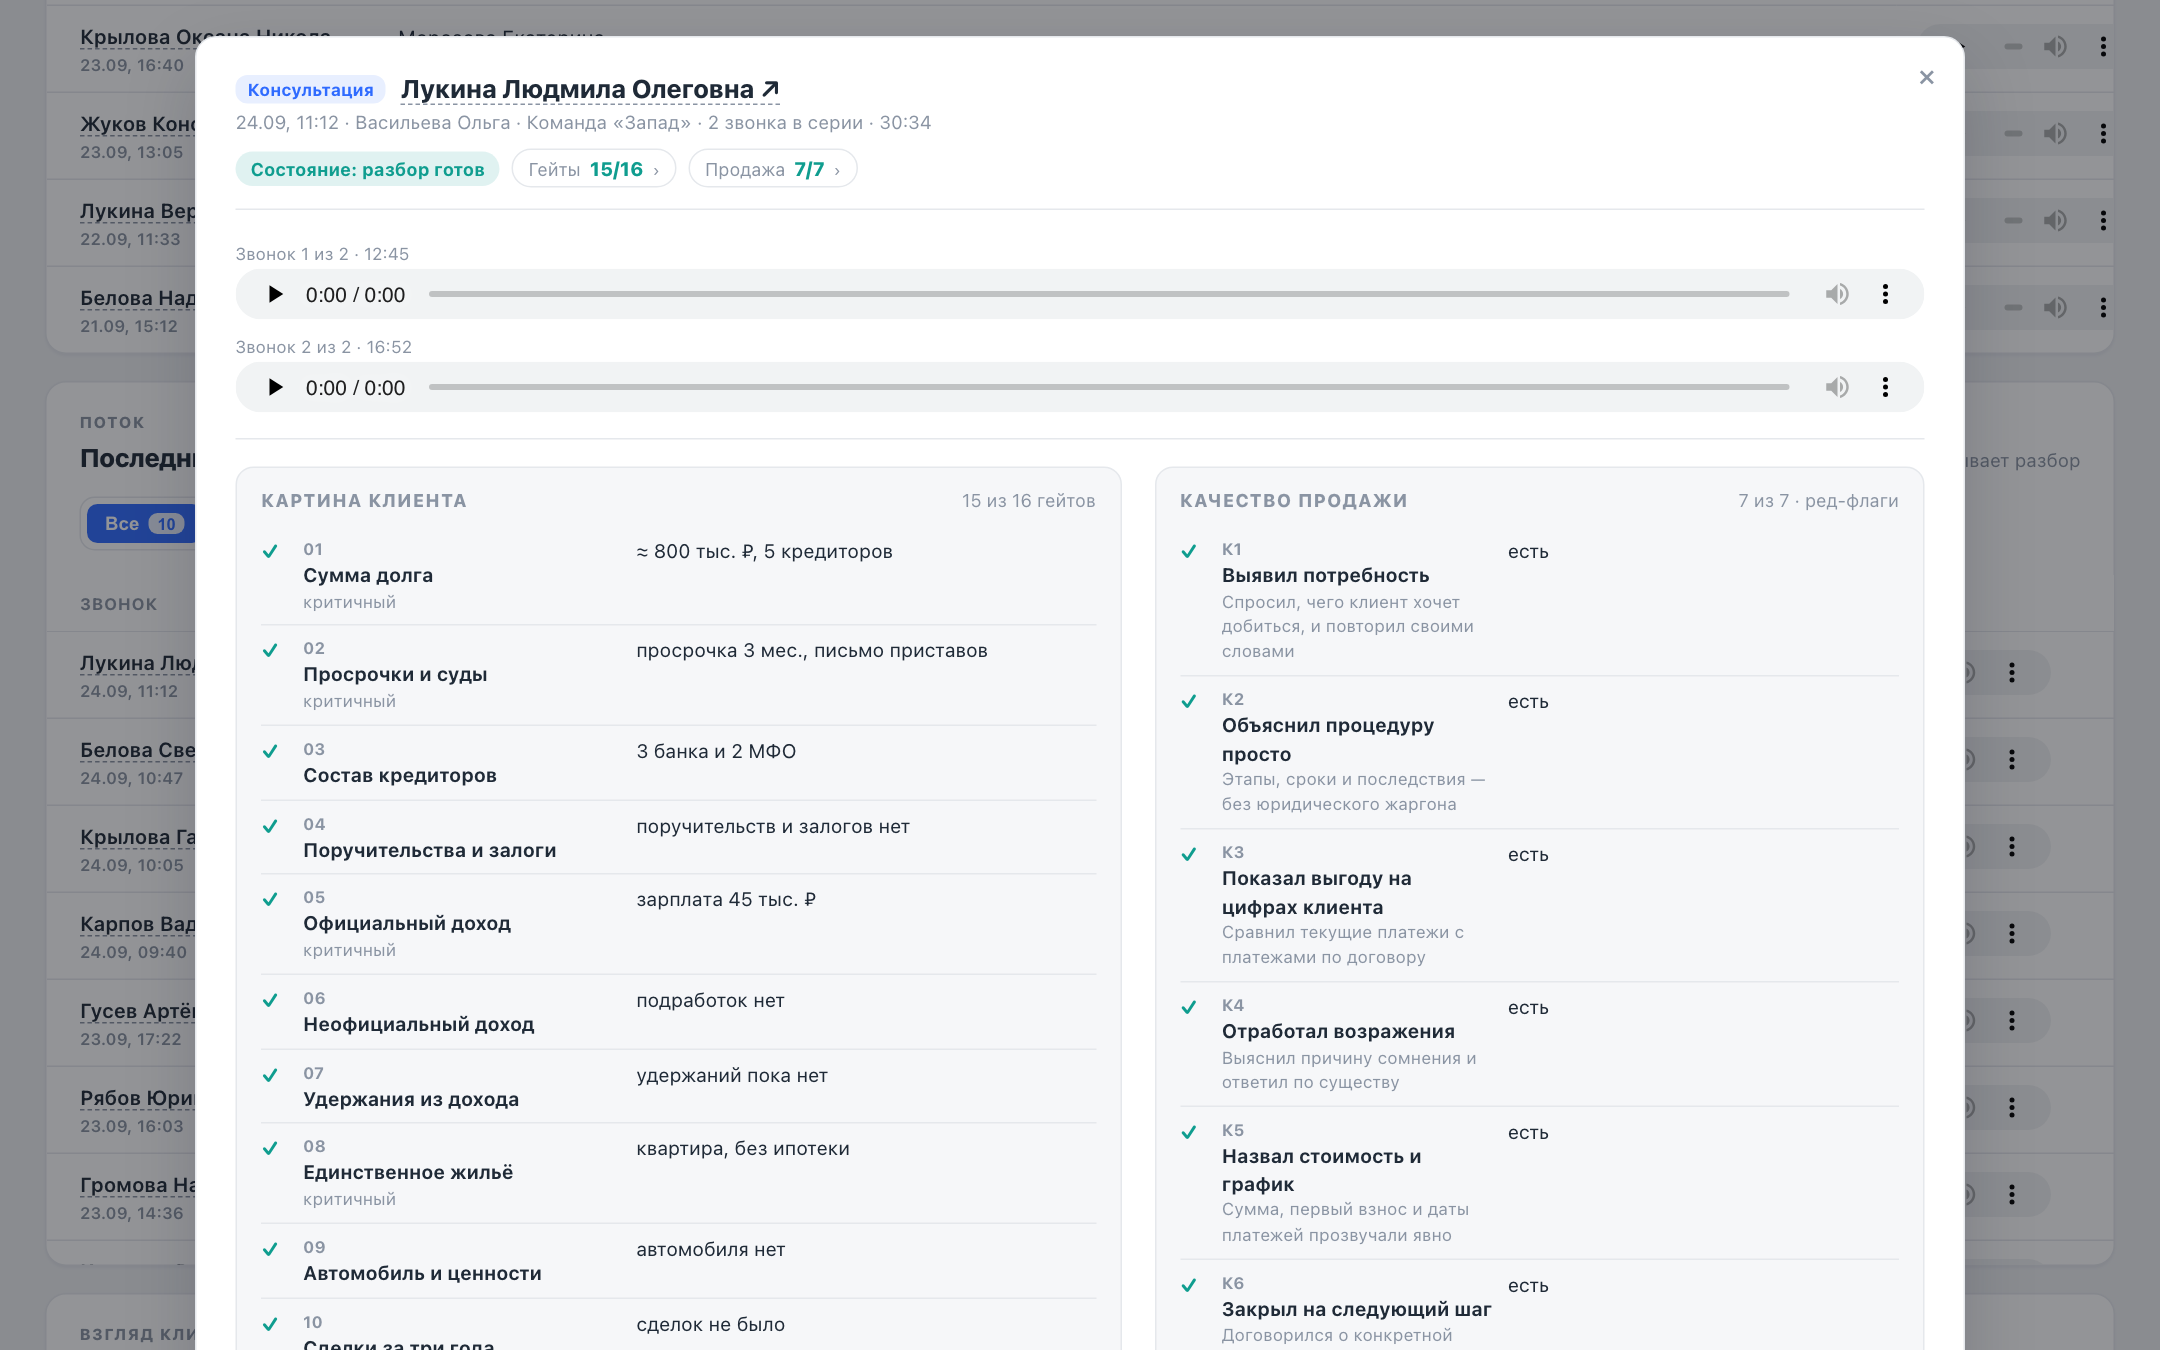Open row menu for the 23.09, 16:03 background call
The height and width of the screenshot is (1350, 2160).
coord(2012,1107)
